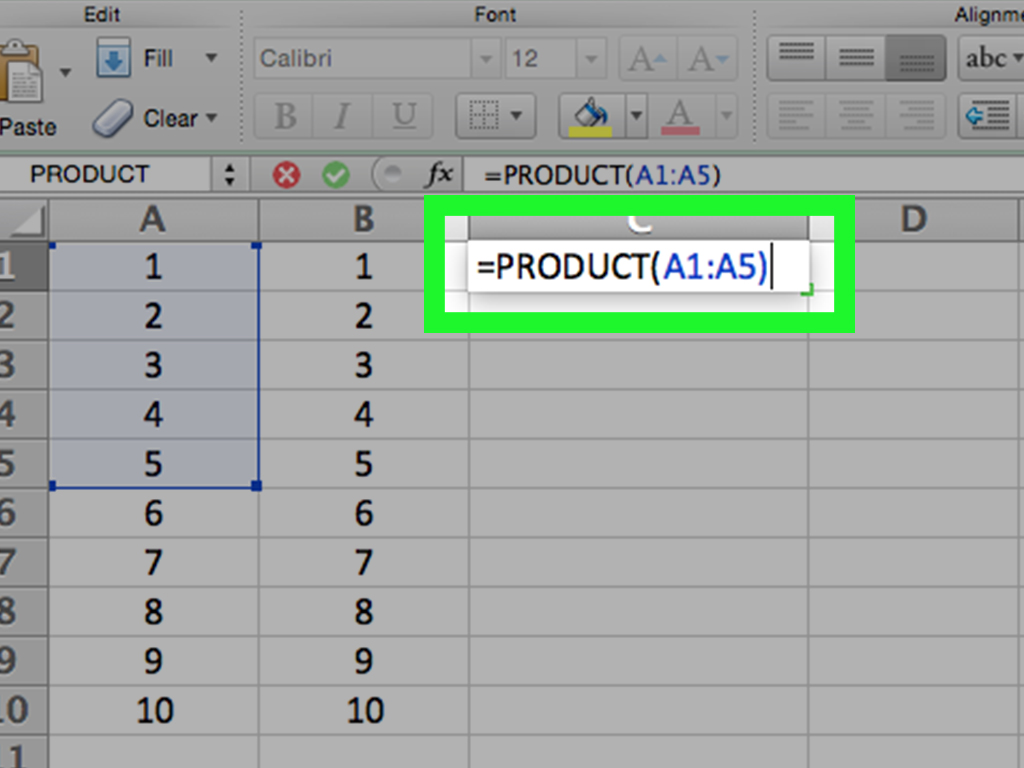Image resolution: width=1024 pixels, height=768 pixels.
Task: Click the Fill down icon
Action: [x=113, y=58]
